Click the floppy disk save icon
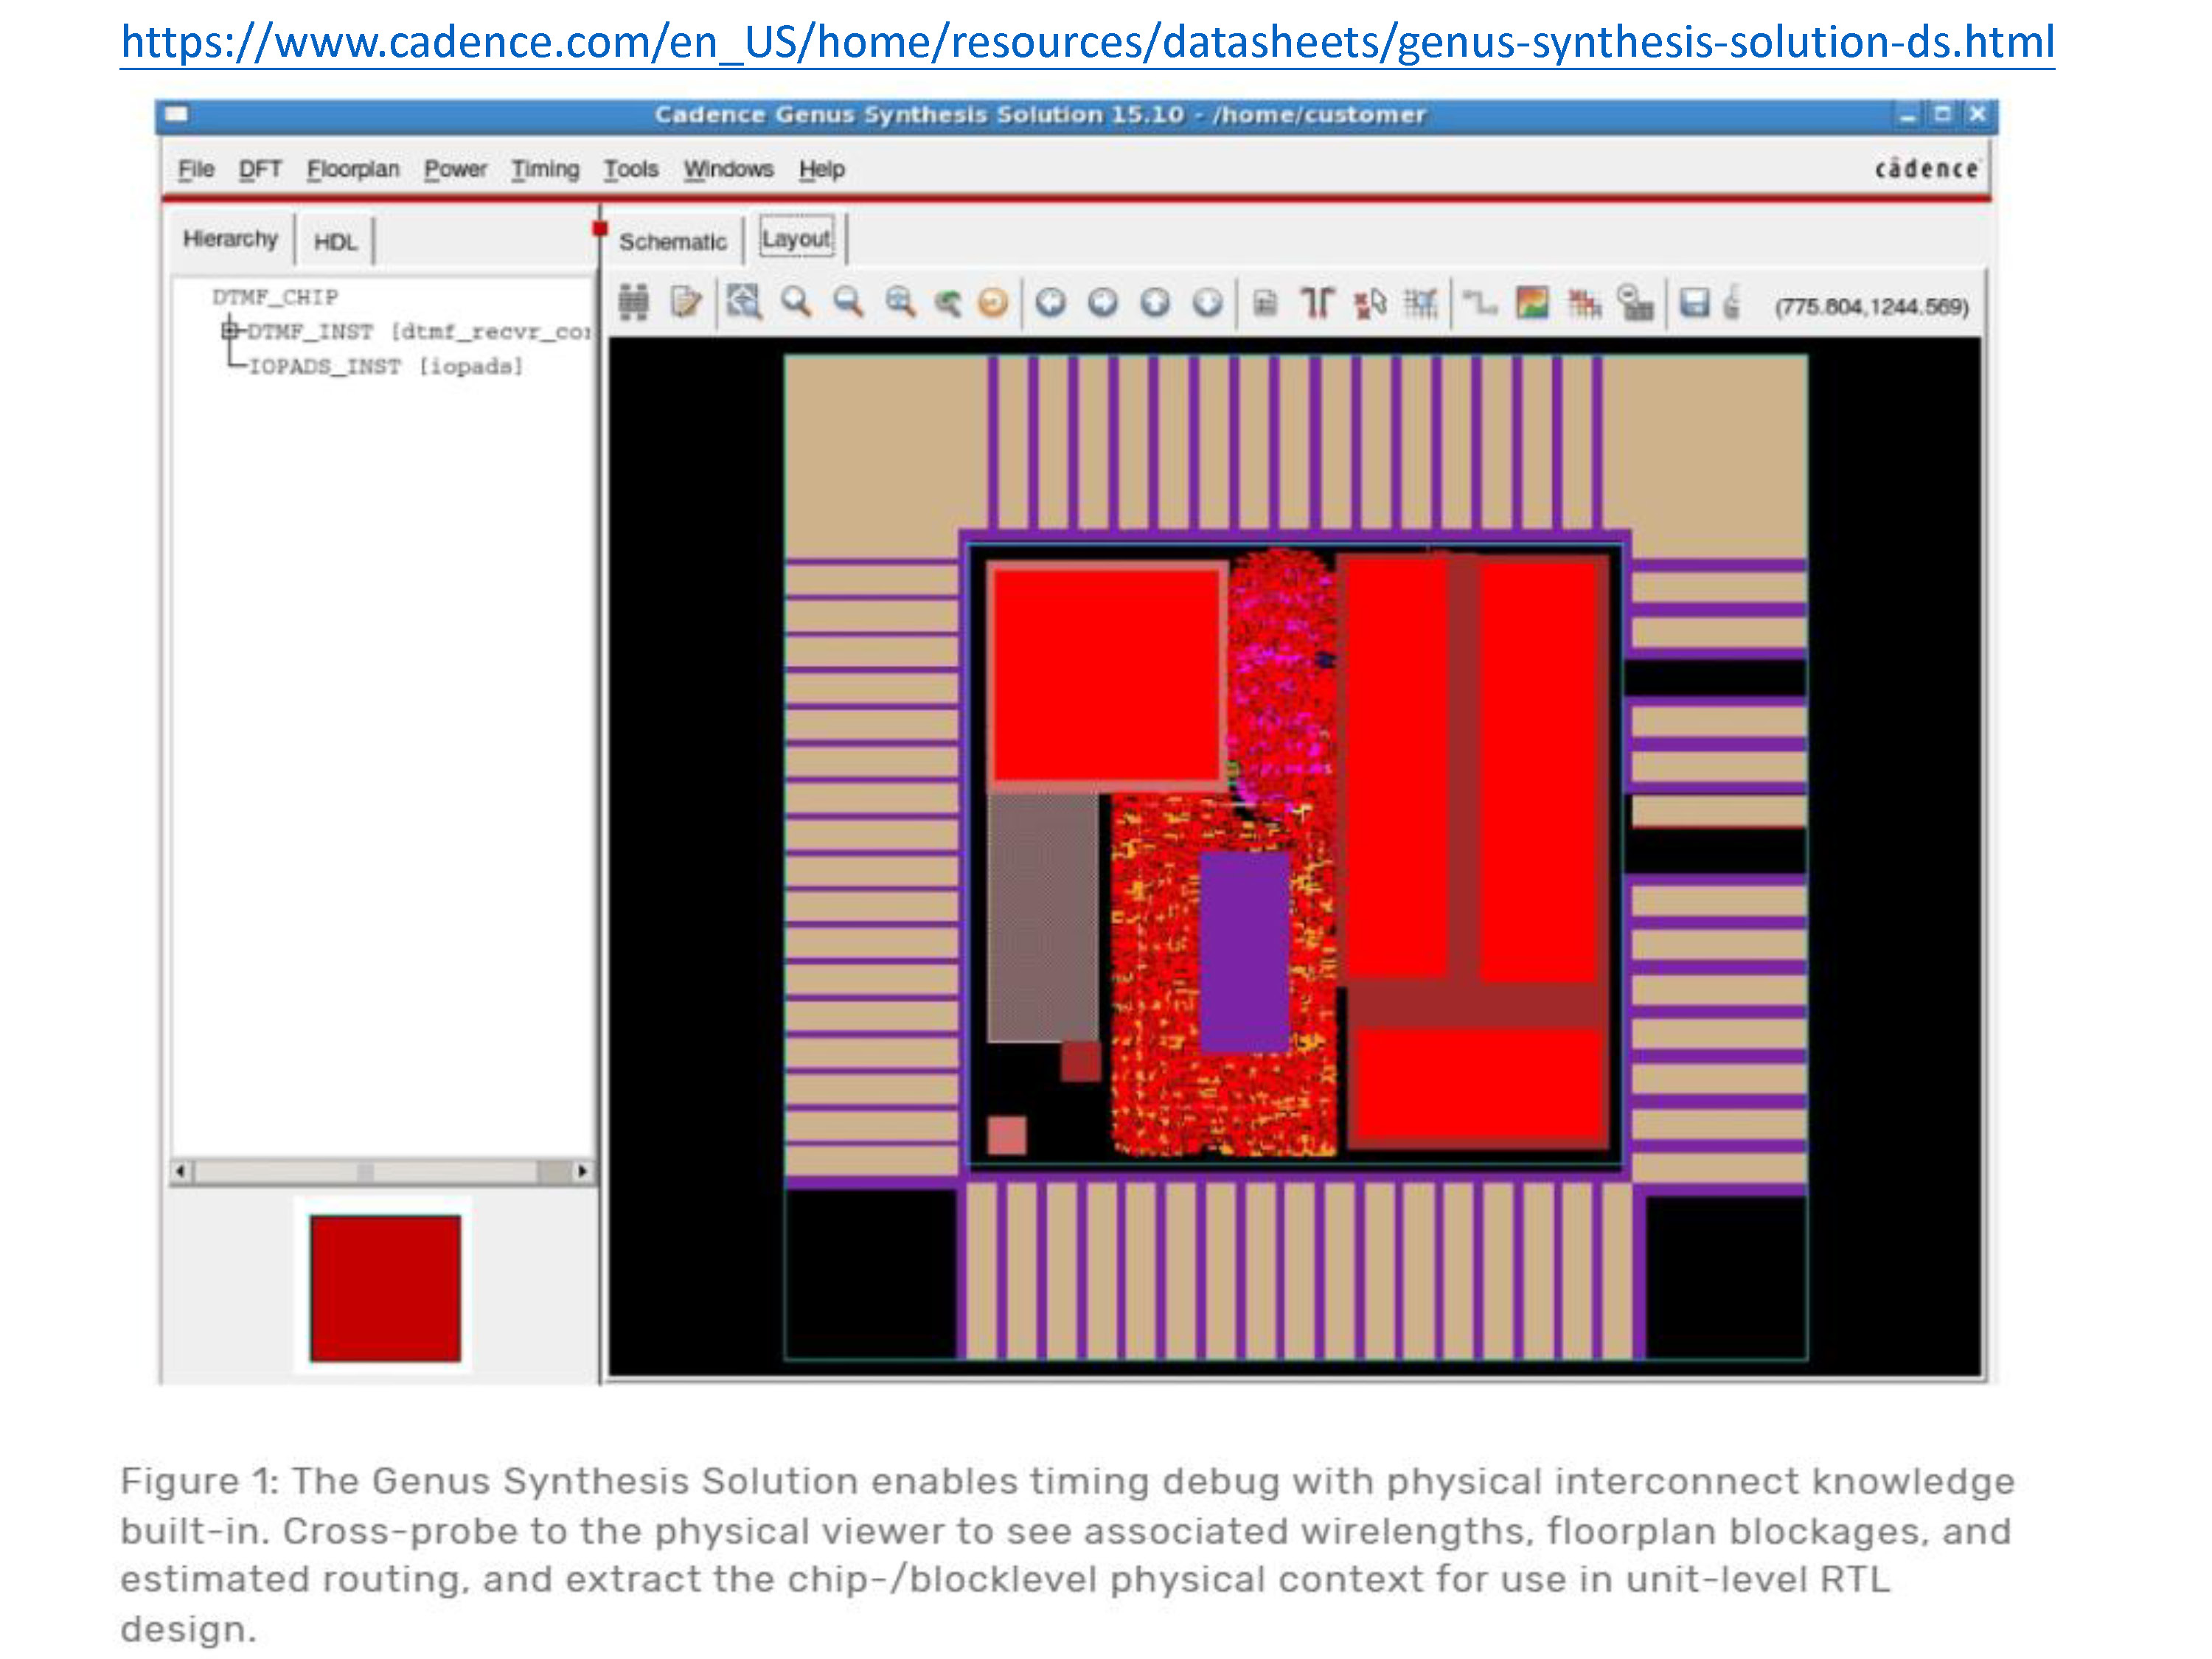This screenshot has width=2212, height=1659. (1694, 302)
